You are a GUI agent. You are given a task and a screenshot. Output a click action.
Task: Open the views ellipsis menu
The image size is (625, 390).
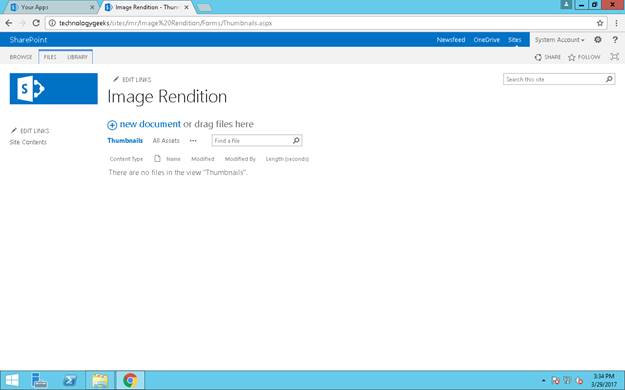click(x=193, y=141)
